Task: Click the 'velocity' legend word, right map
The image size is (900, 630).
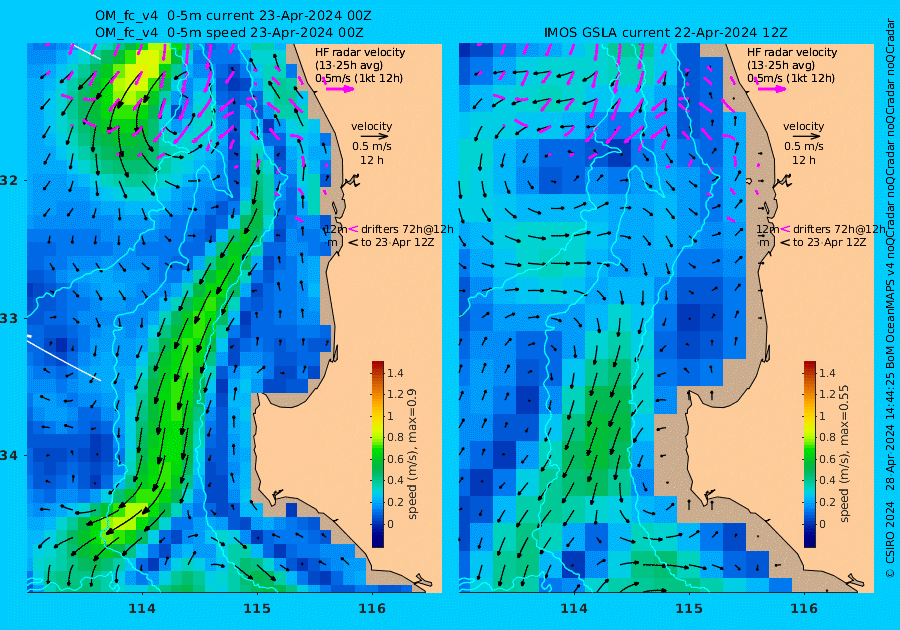Action: pos(804,126)
